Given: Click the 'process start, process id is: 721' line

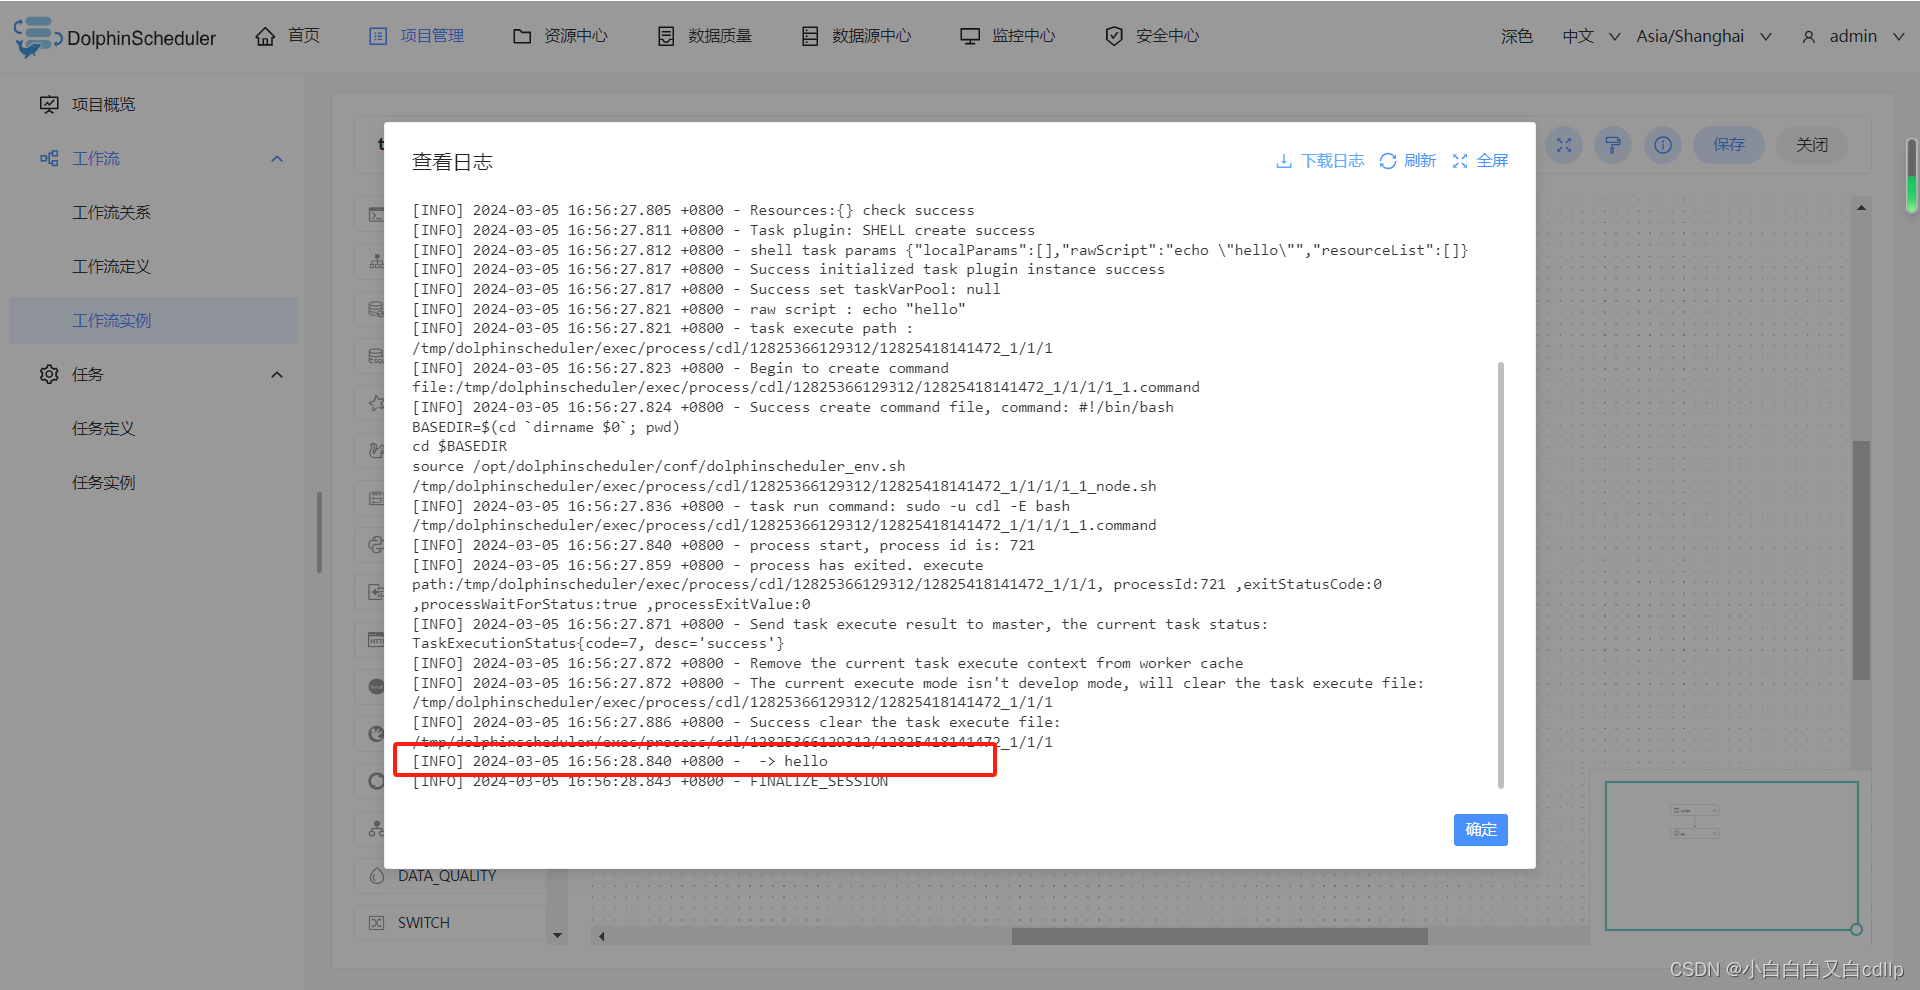Looking at the screenshot, I should [723, 545].
